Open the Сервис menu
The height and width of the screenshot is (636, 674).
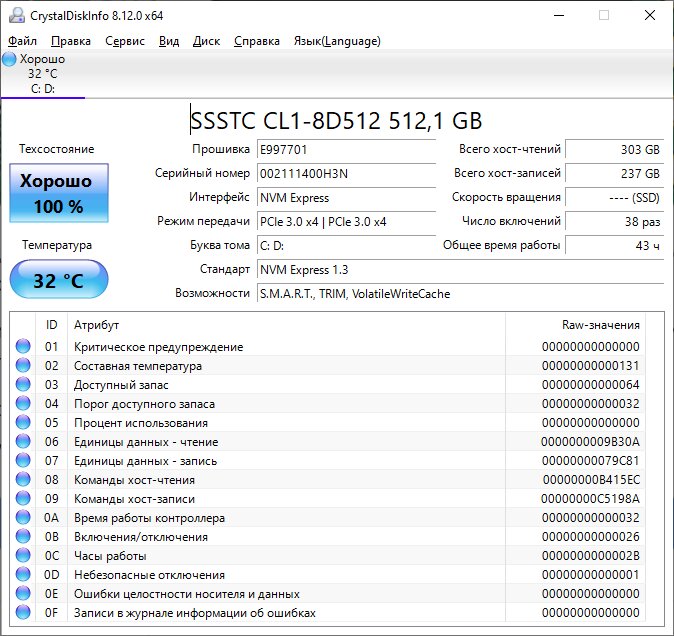pyautogui.click(x=125, y=41)
